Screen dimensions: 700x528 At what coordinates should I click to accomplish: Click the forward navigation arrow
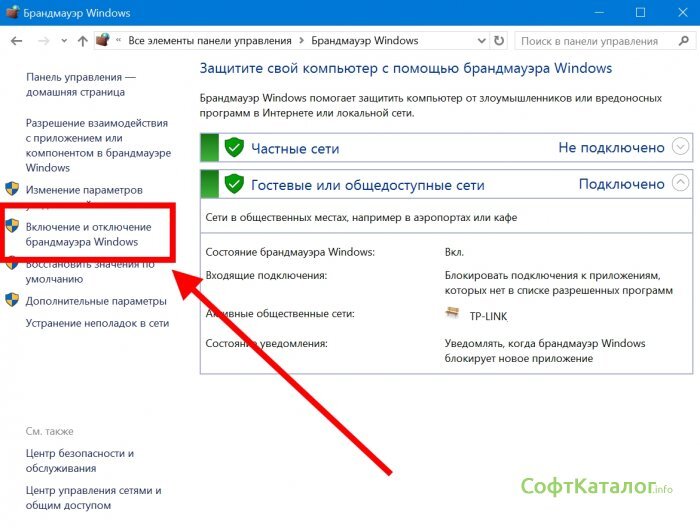[x=43, y=41]
